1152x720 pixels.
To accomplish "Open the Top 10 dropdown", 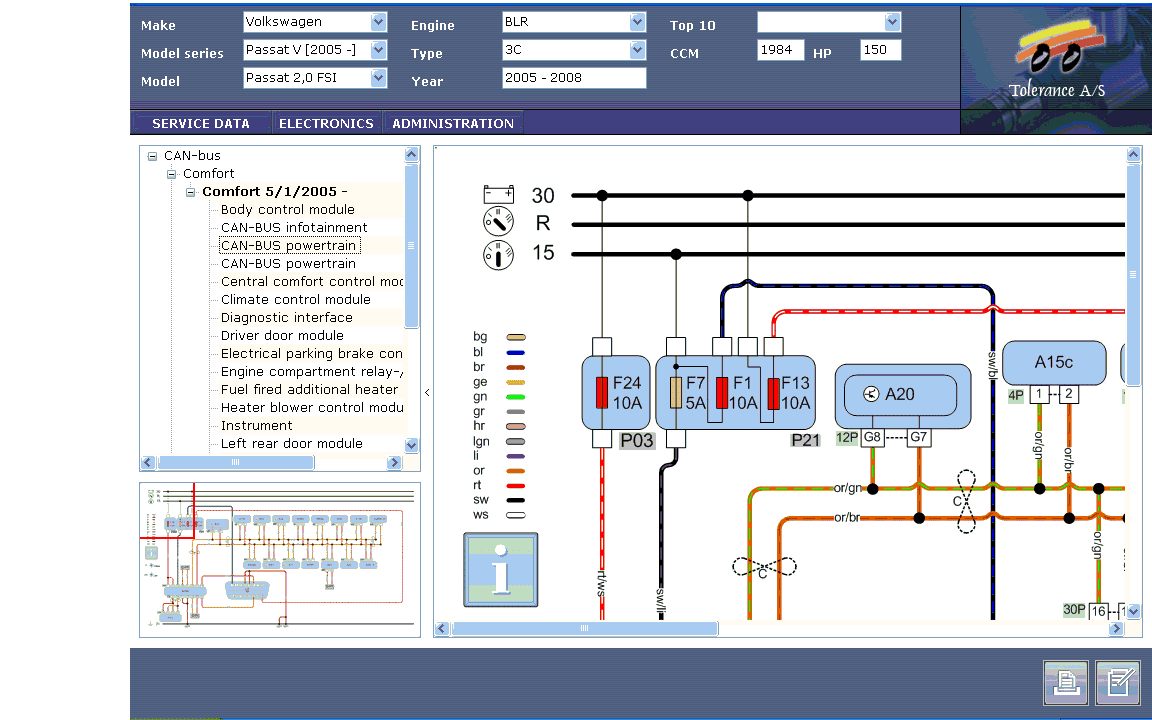I will tap(893, 22).
